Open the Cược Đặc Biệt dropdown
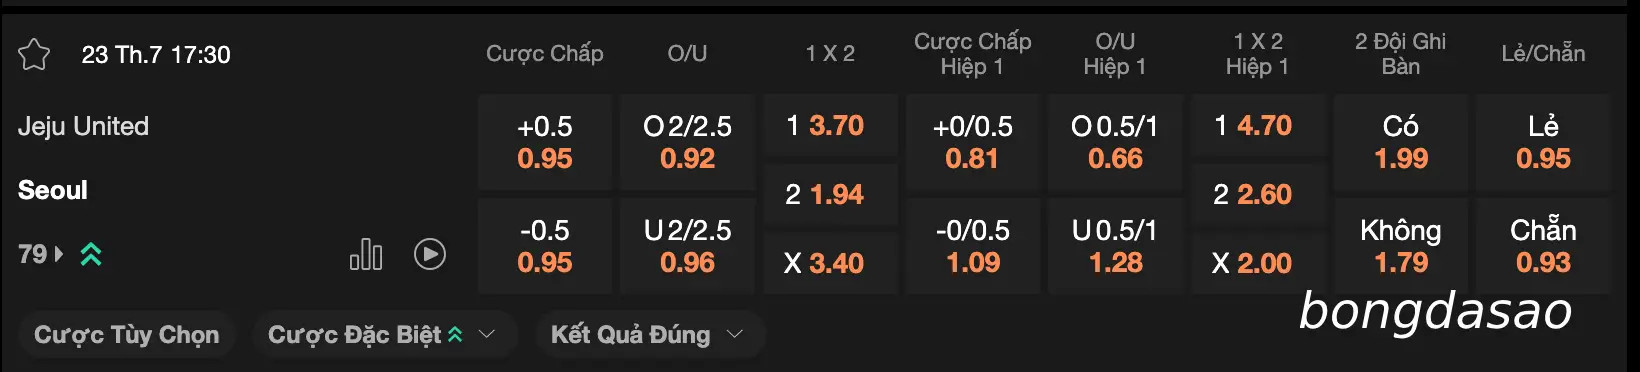This screenshot has height=372, width=1640. [384, 335]
